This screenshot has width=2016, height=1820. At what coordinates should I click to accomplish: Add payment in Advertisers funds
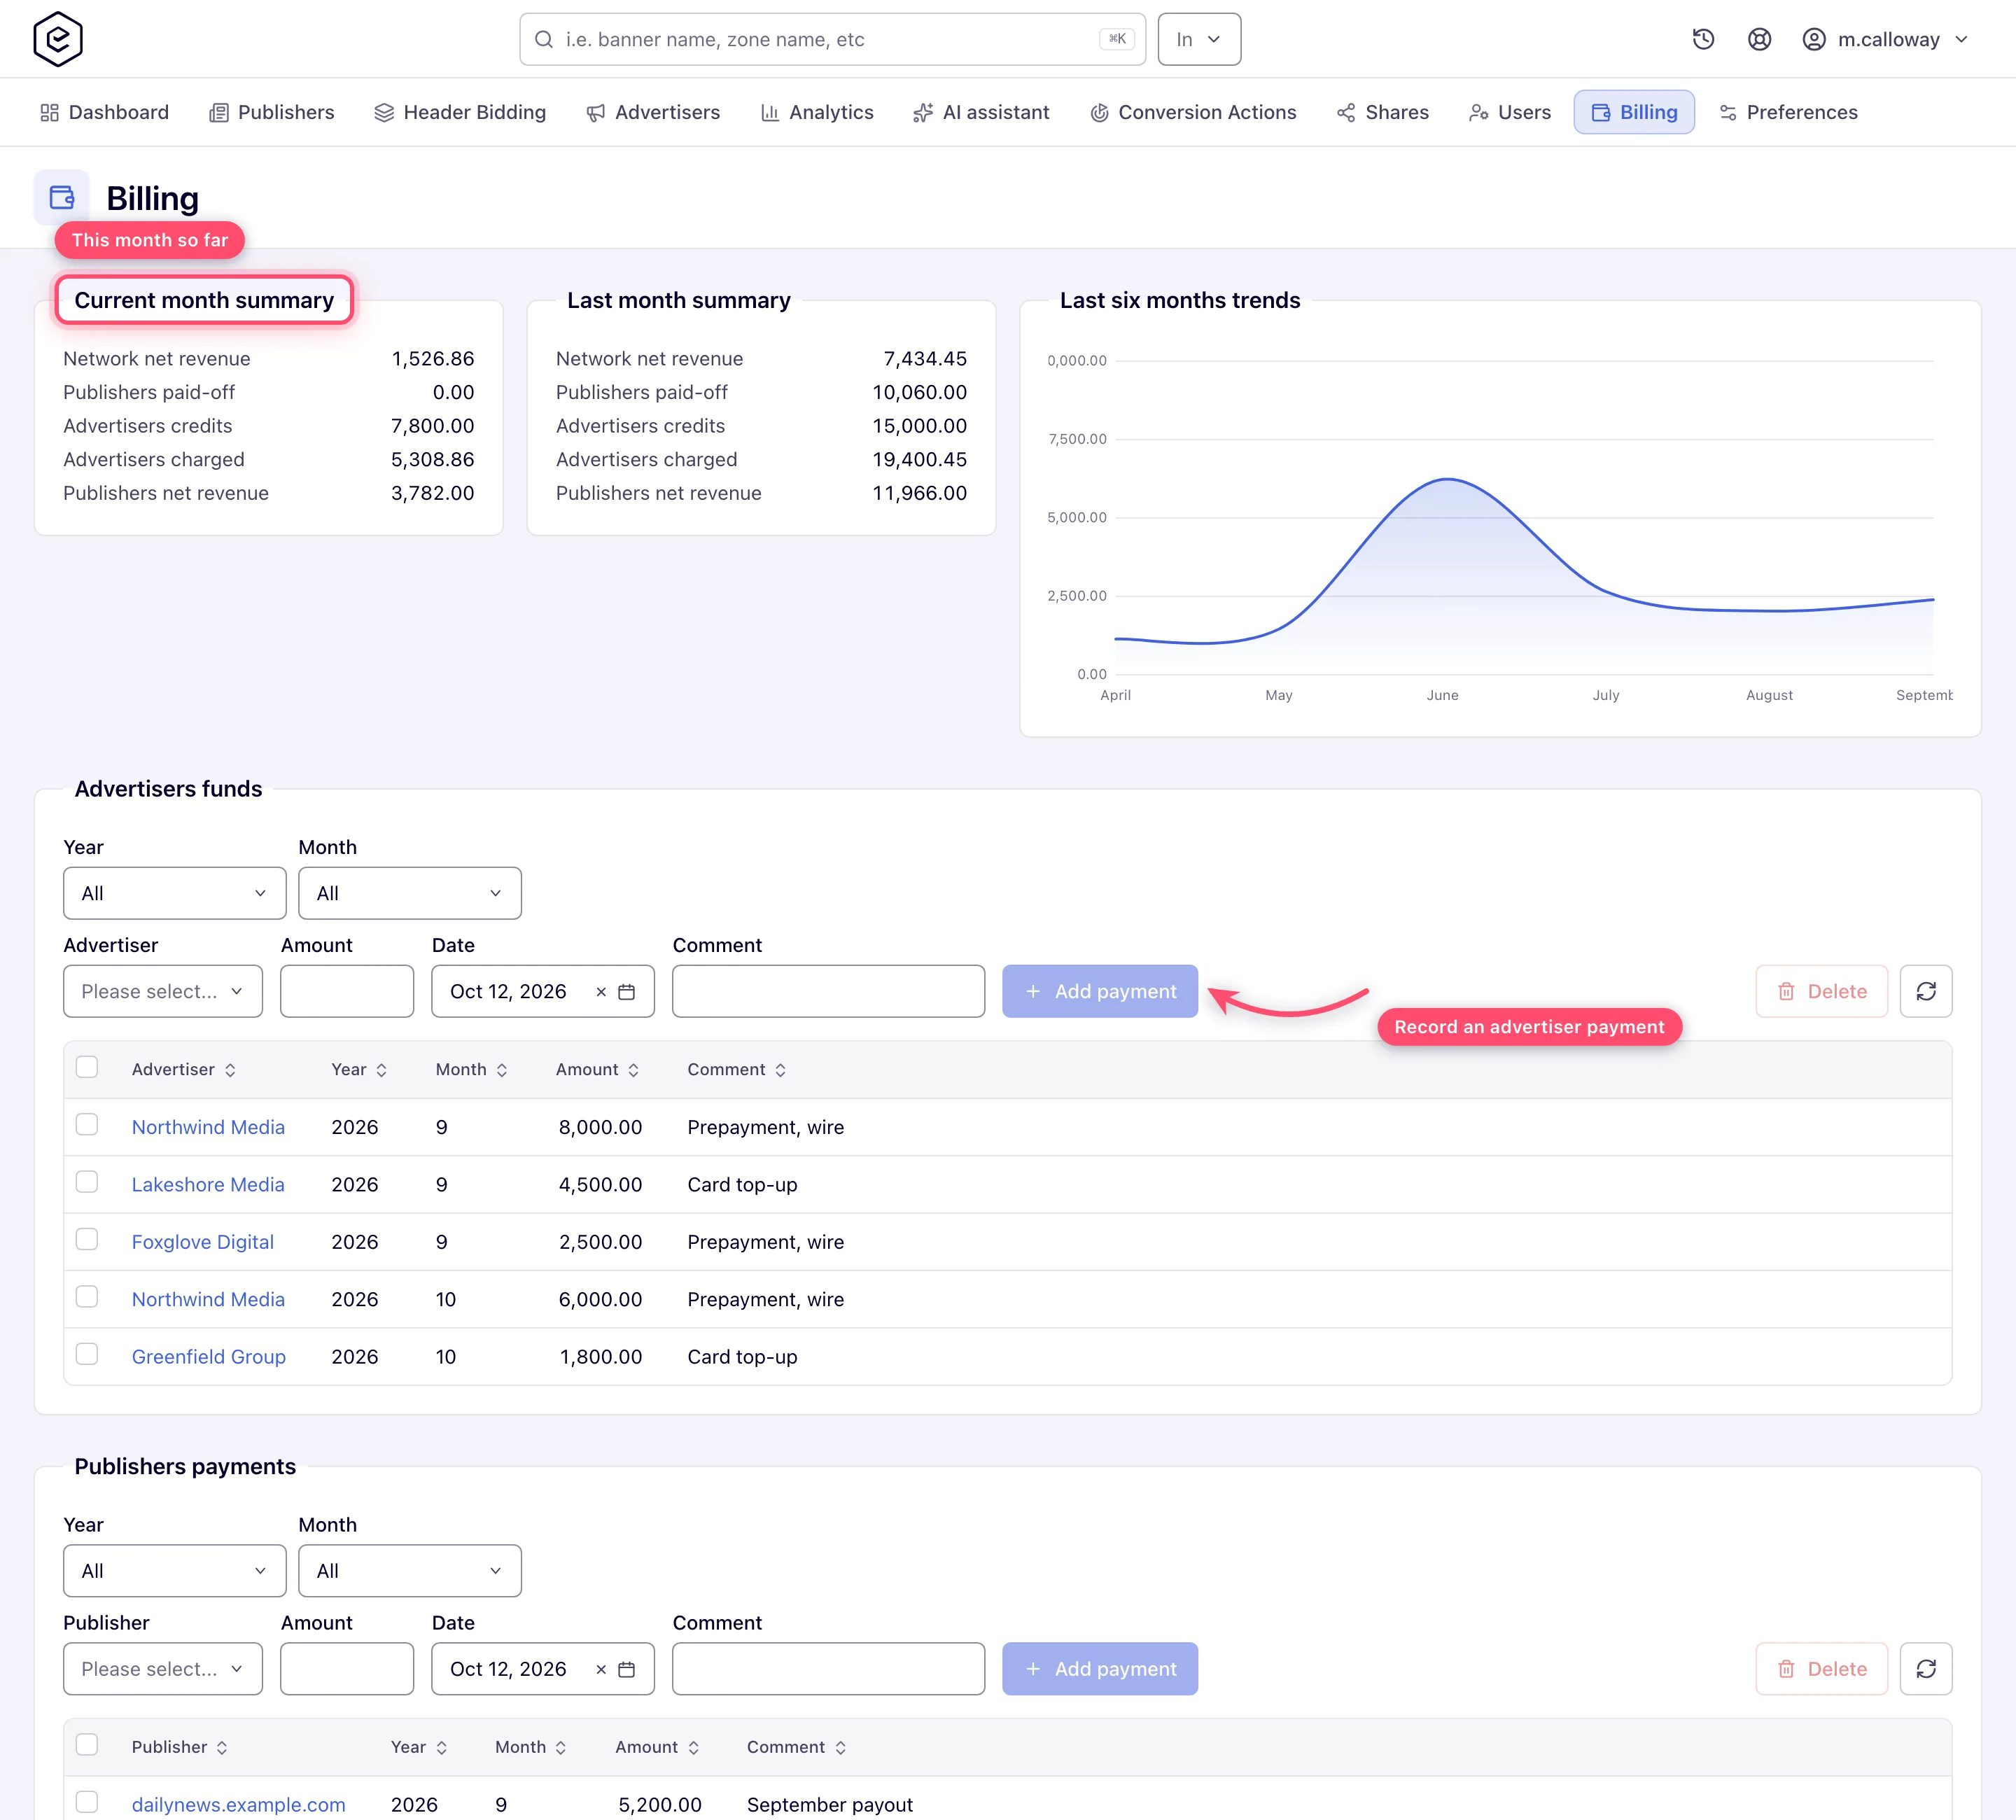(1100, 991)
